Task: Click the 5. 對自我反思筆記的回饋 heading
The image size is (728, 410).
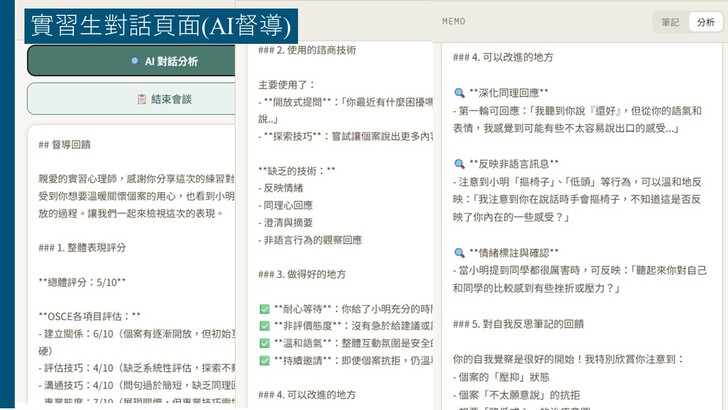Action: pyautogui.click(x=519, y=324)
